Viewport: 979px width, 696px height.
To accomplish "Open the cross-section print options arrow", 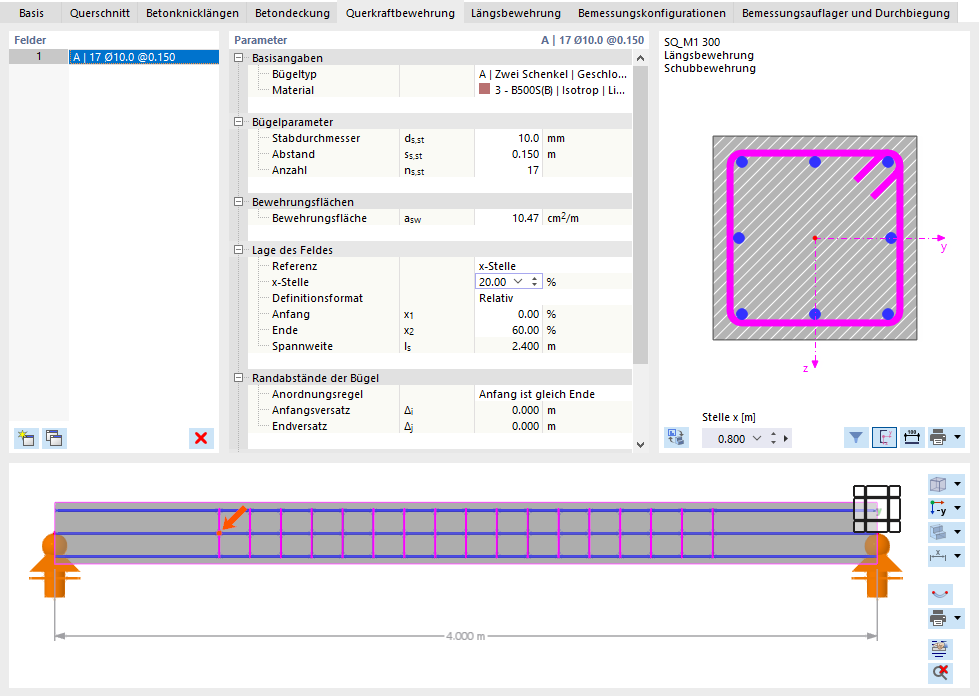I will pyautogui.click(x=958, y=438).
